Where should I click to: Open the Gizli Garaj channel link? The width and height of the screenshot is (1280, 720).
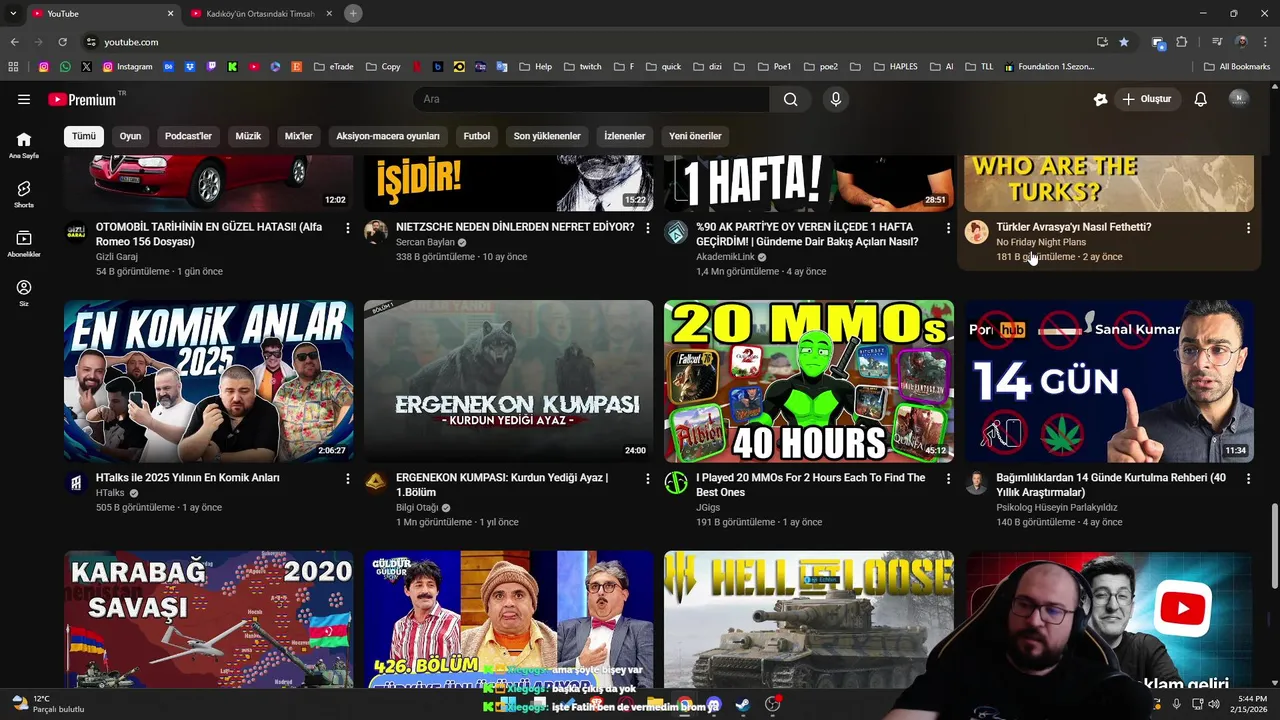tap(117, 257)
